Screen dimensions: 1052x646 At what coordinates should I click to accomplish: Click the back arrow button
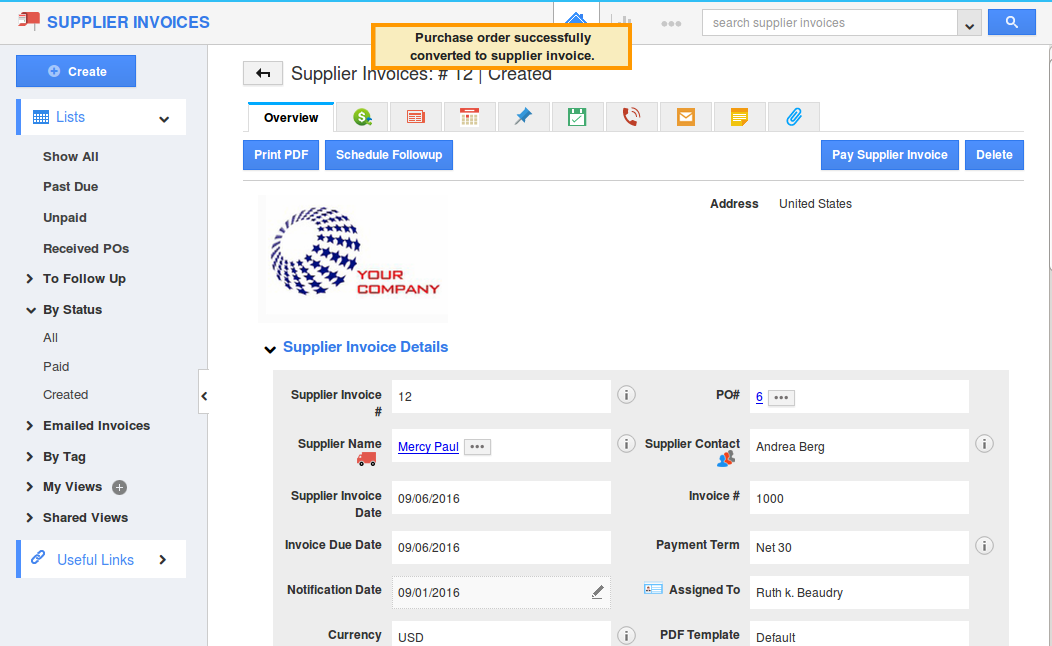(x=263, y=73)
